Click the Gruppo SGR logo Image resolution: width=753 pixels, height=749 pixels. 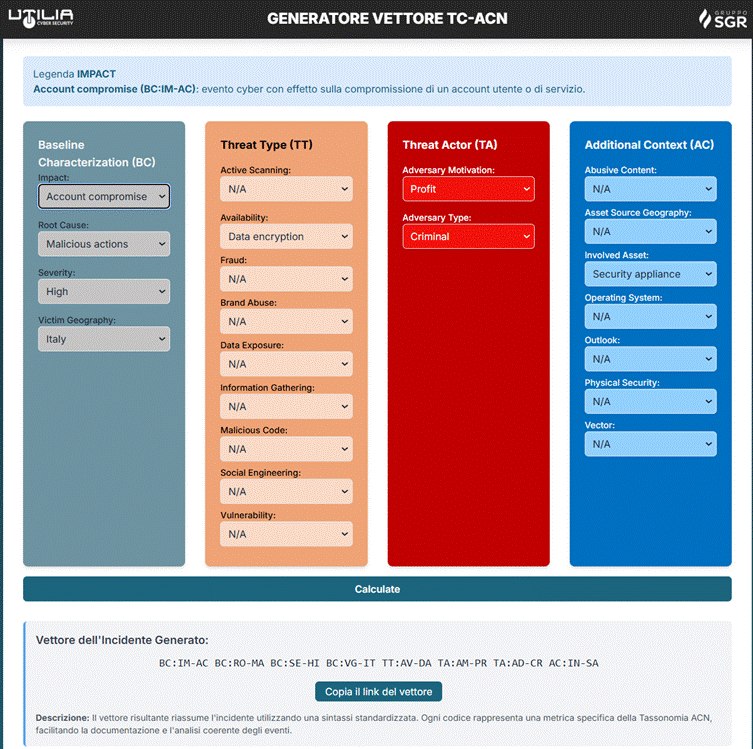click(x=719, y=19)
